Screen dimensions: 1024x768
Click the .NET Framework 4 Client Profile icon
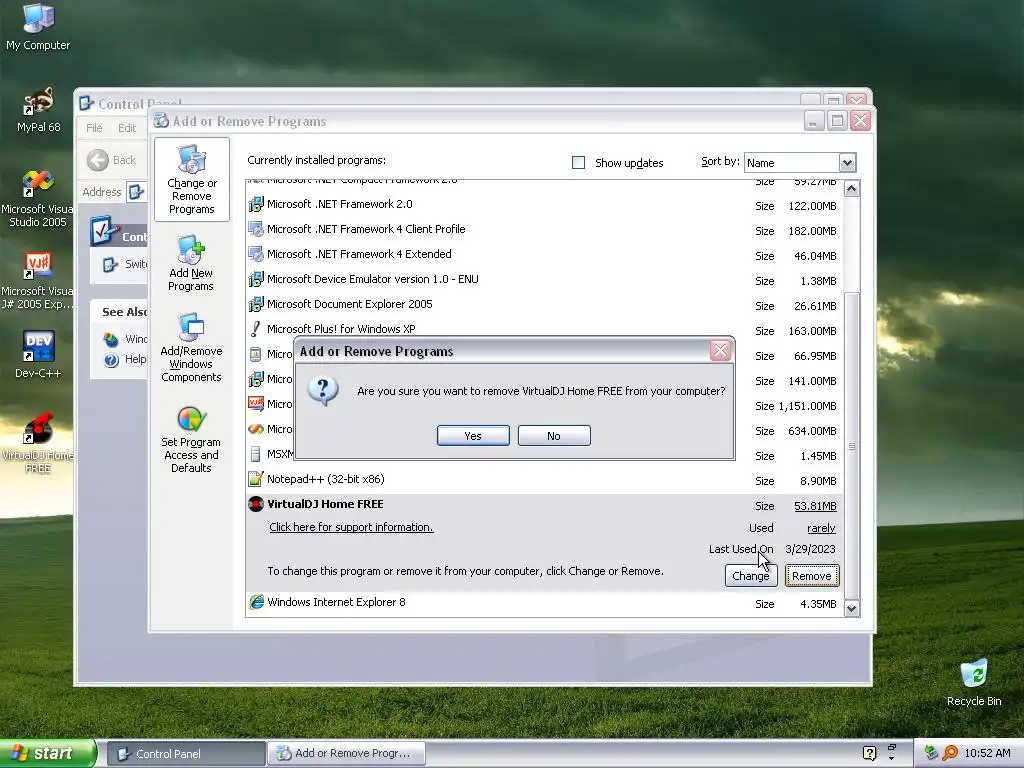click(x=256, y=229)
